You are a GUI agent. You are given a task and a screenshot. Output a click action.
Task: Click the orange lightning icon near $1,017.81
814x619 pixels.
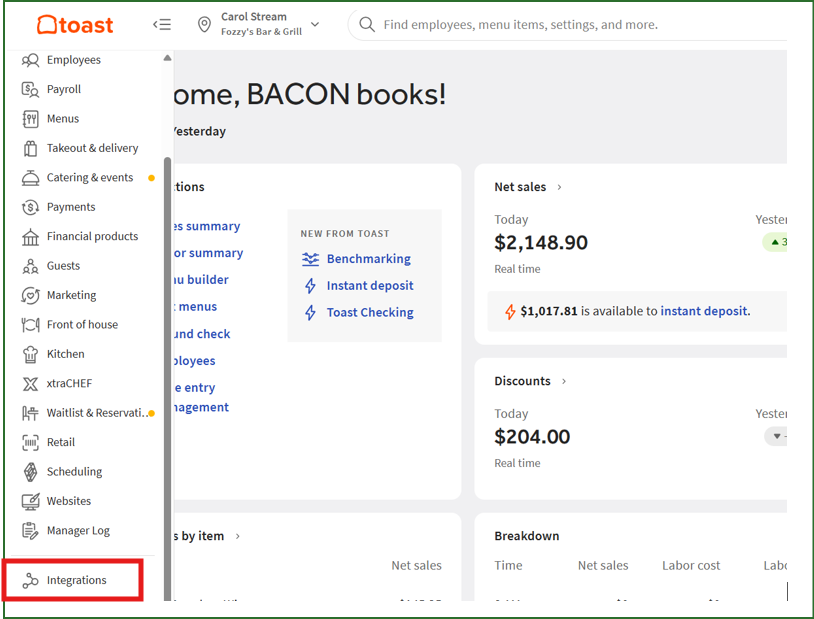coord(510,312)
